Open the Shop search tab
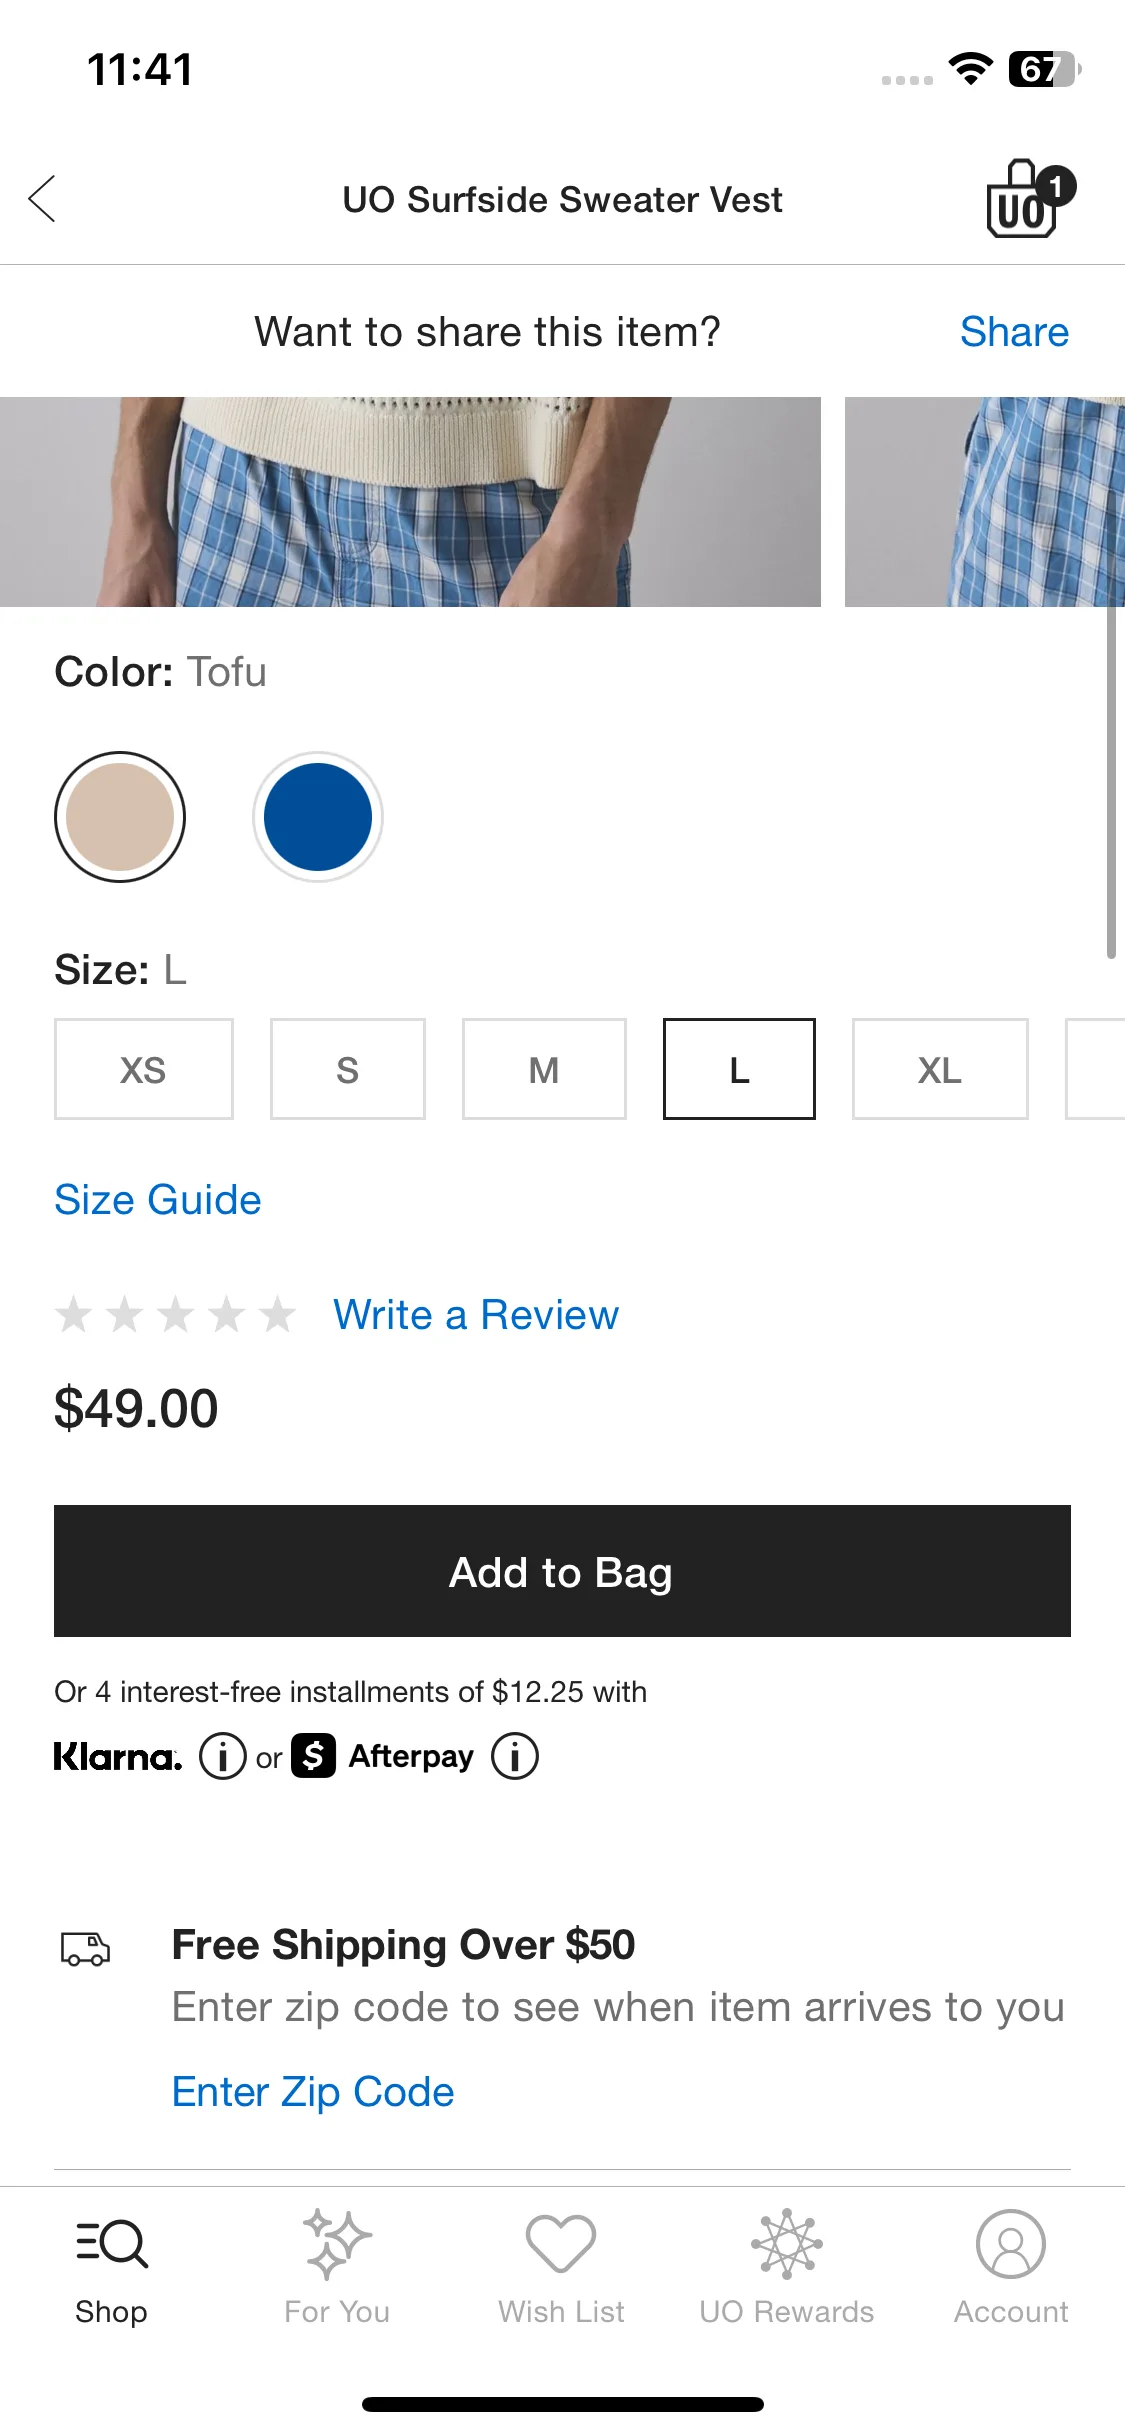Screen dimensions: 1125x2436 [111, 2266]
